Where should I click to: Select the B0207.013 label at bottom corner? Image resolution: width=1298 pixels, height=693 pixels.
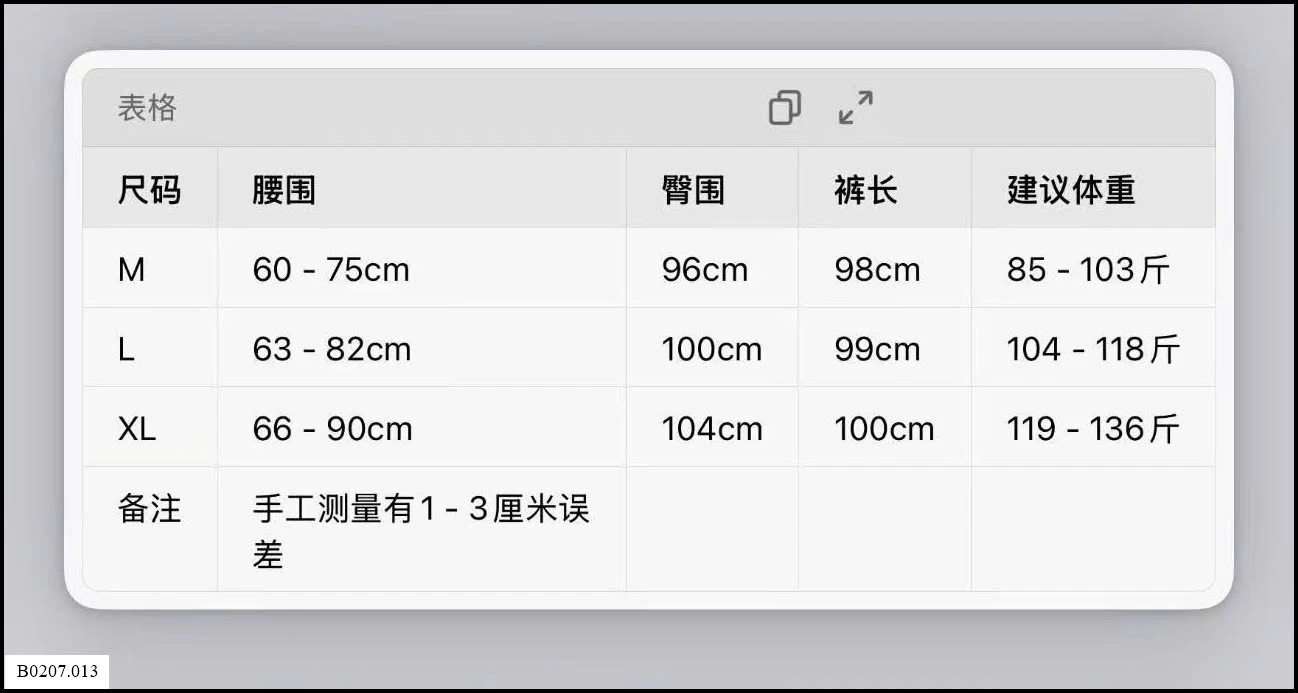(57, 671)
